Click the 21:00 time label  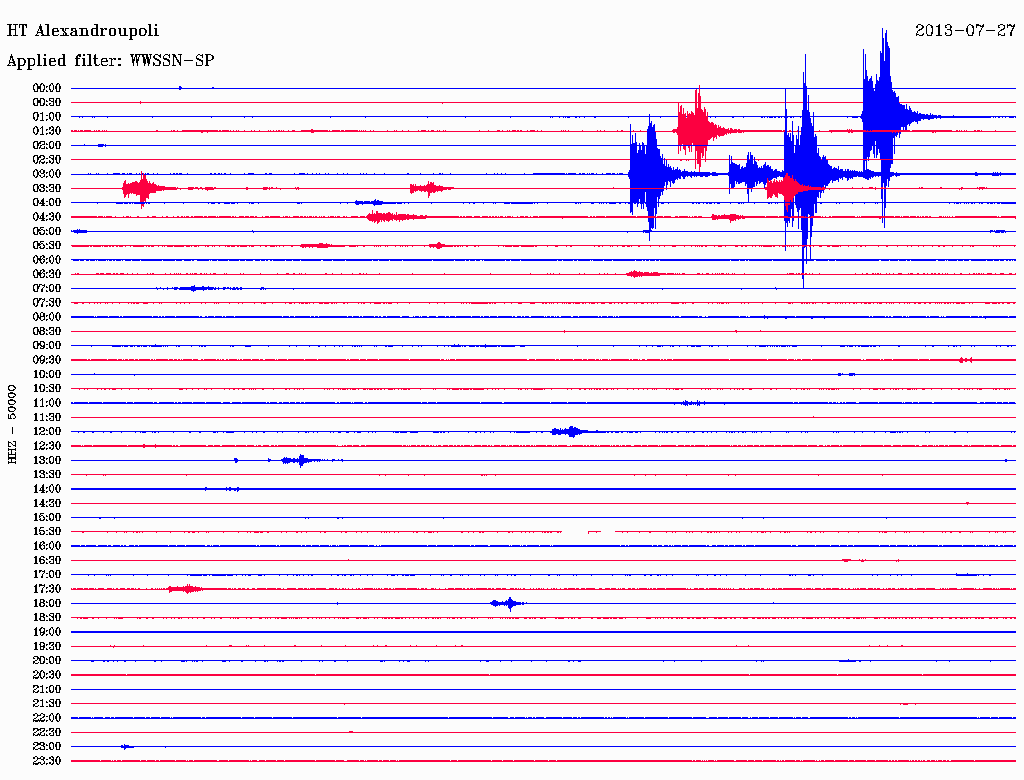click(47, 689)
